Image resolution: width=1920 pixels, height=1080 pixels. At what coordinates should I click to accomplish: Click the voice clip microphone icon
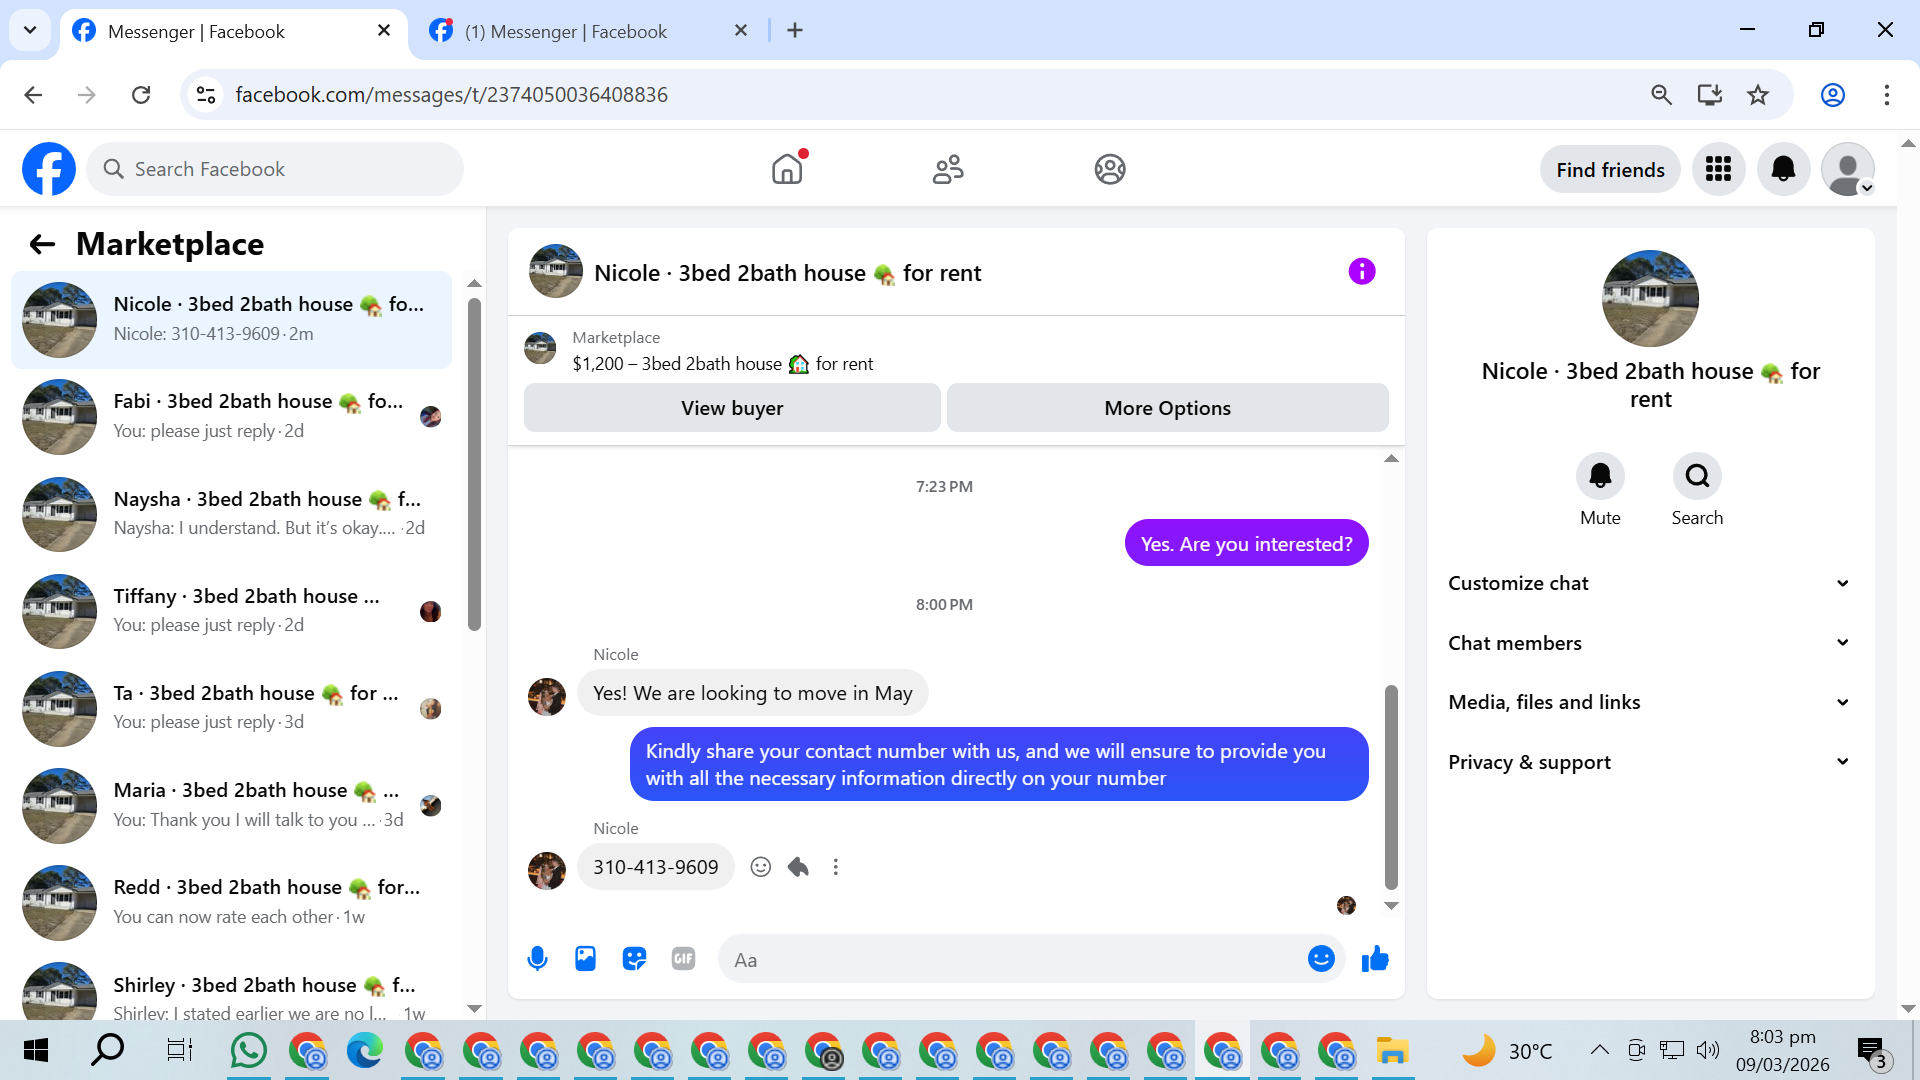[537, 959]
